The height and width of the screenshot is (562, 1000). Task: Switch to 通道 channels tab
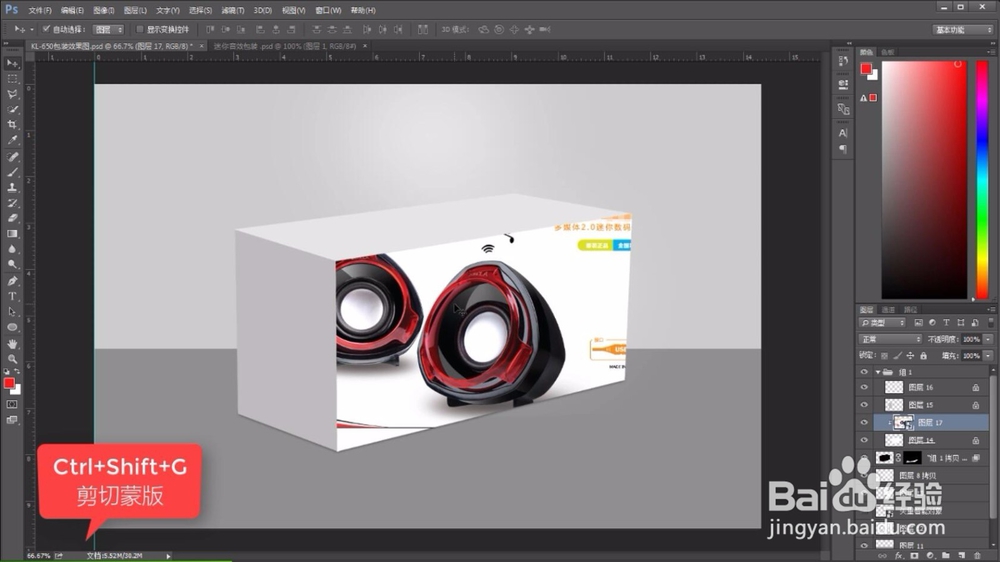[888, 309]
